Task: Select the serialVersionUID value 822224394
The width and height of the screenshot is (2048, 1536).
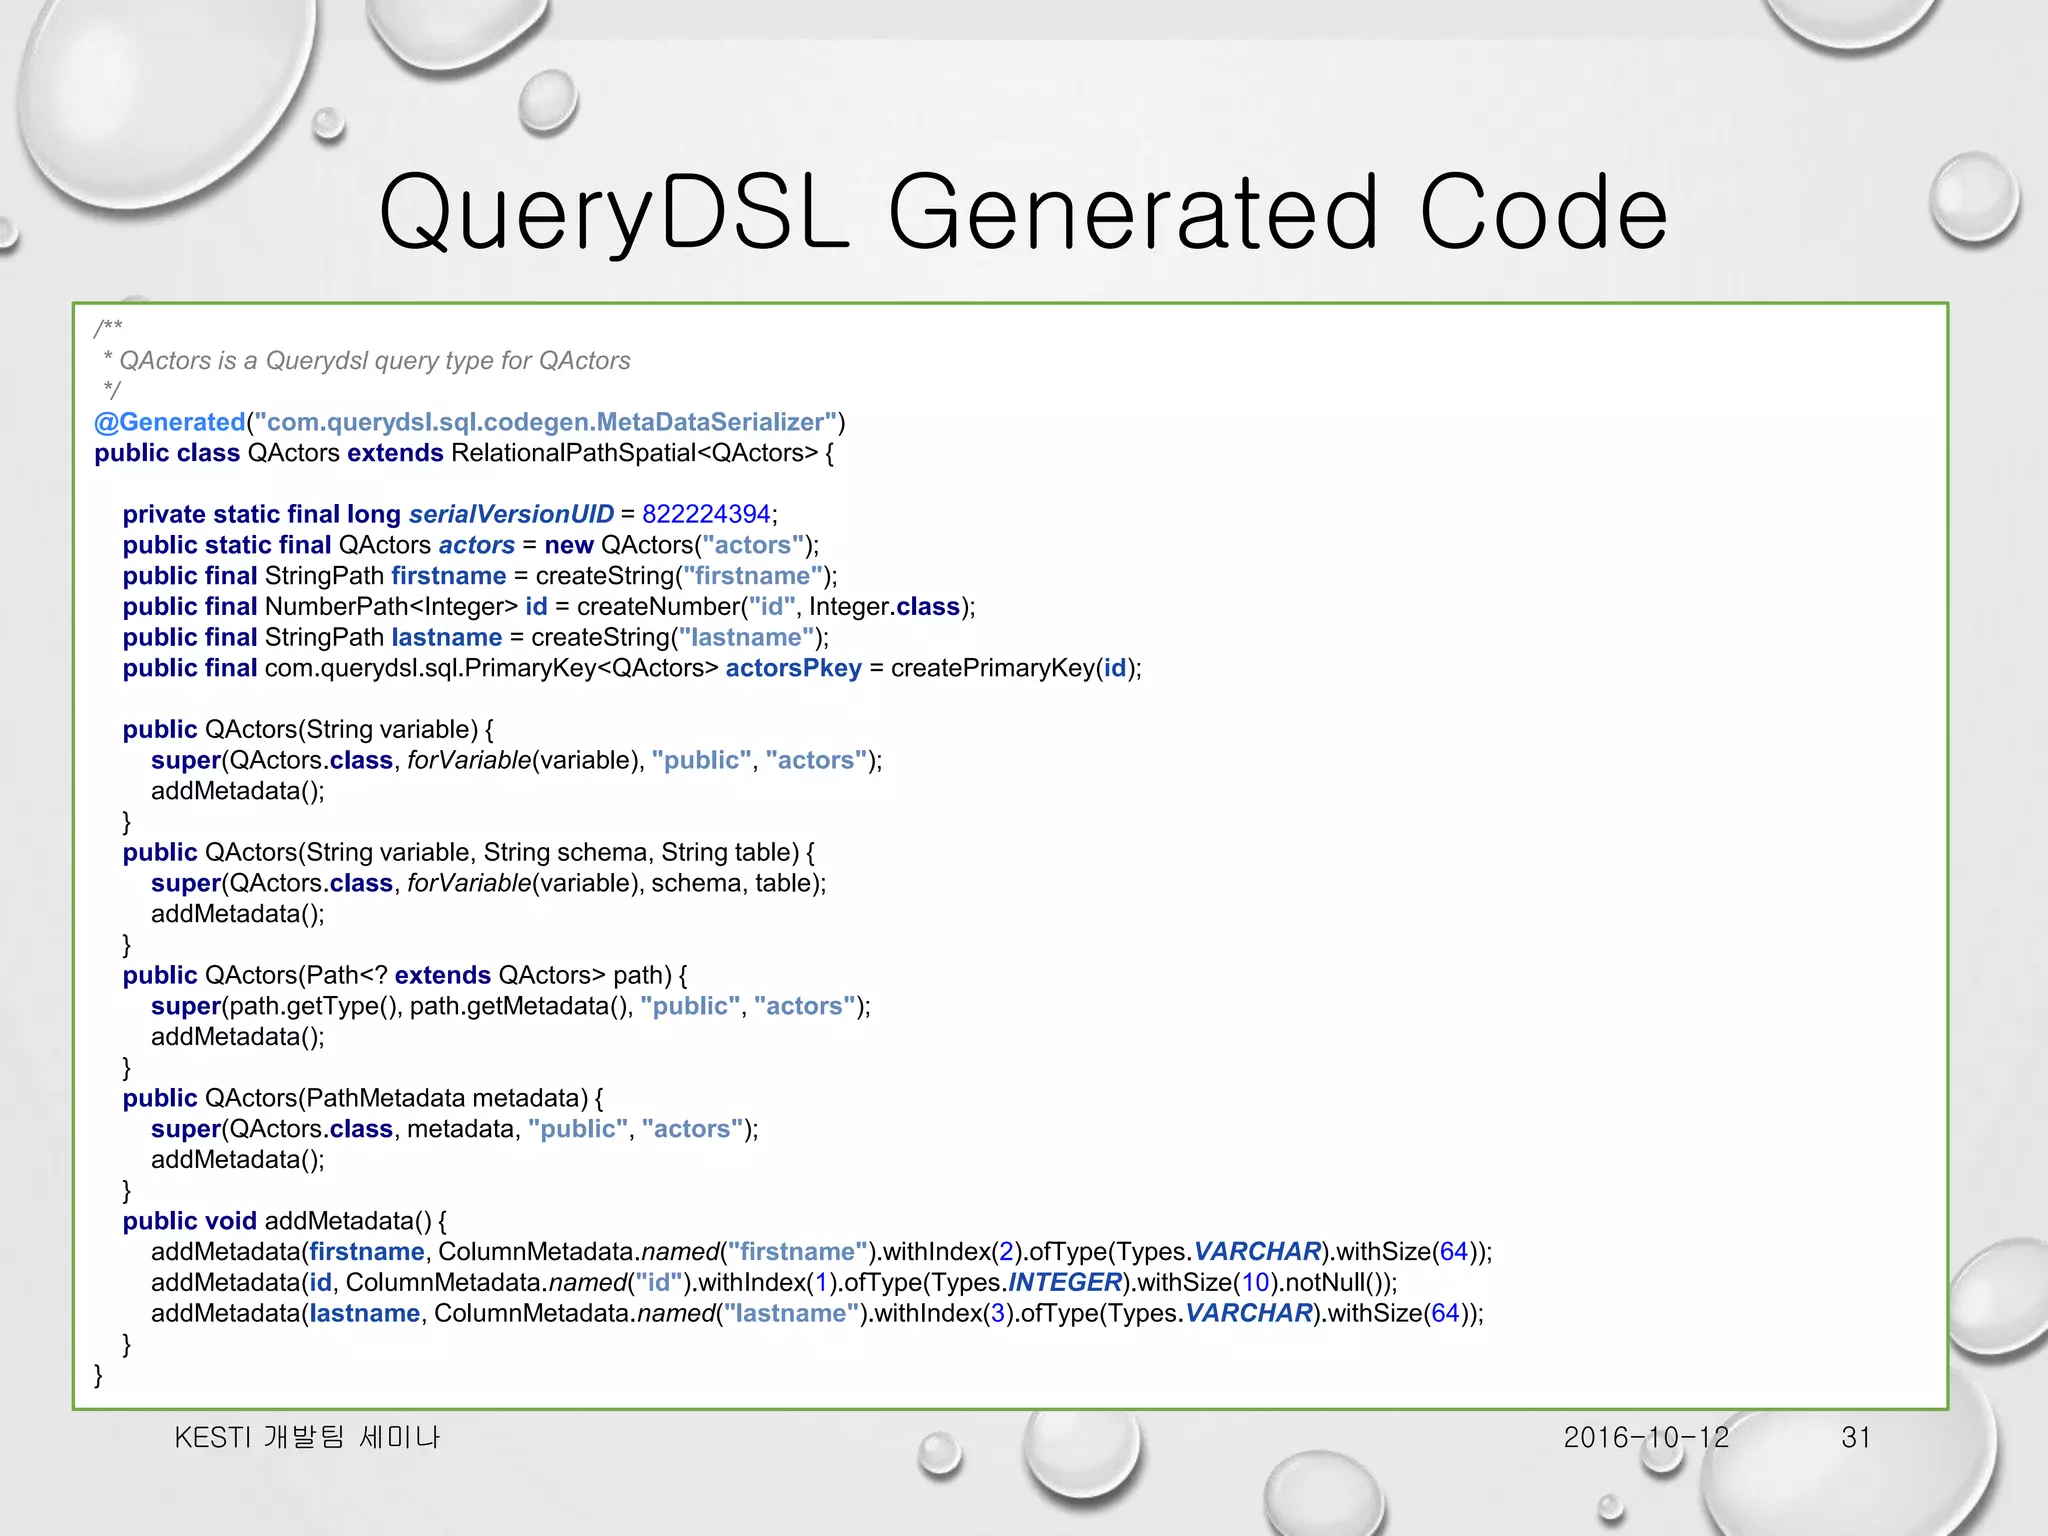Action: pyautogui.click(x=706, y=514)
